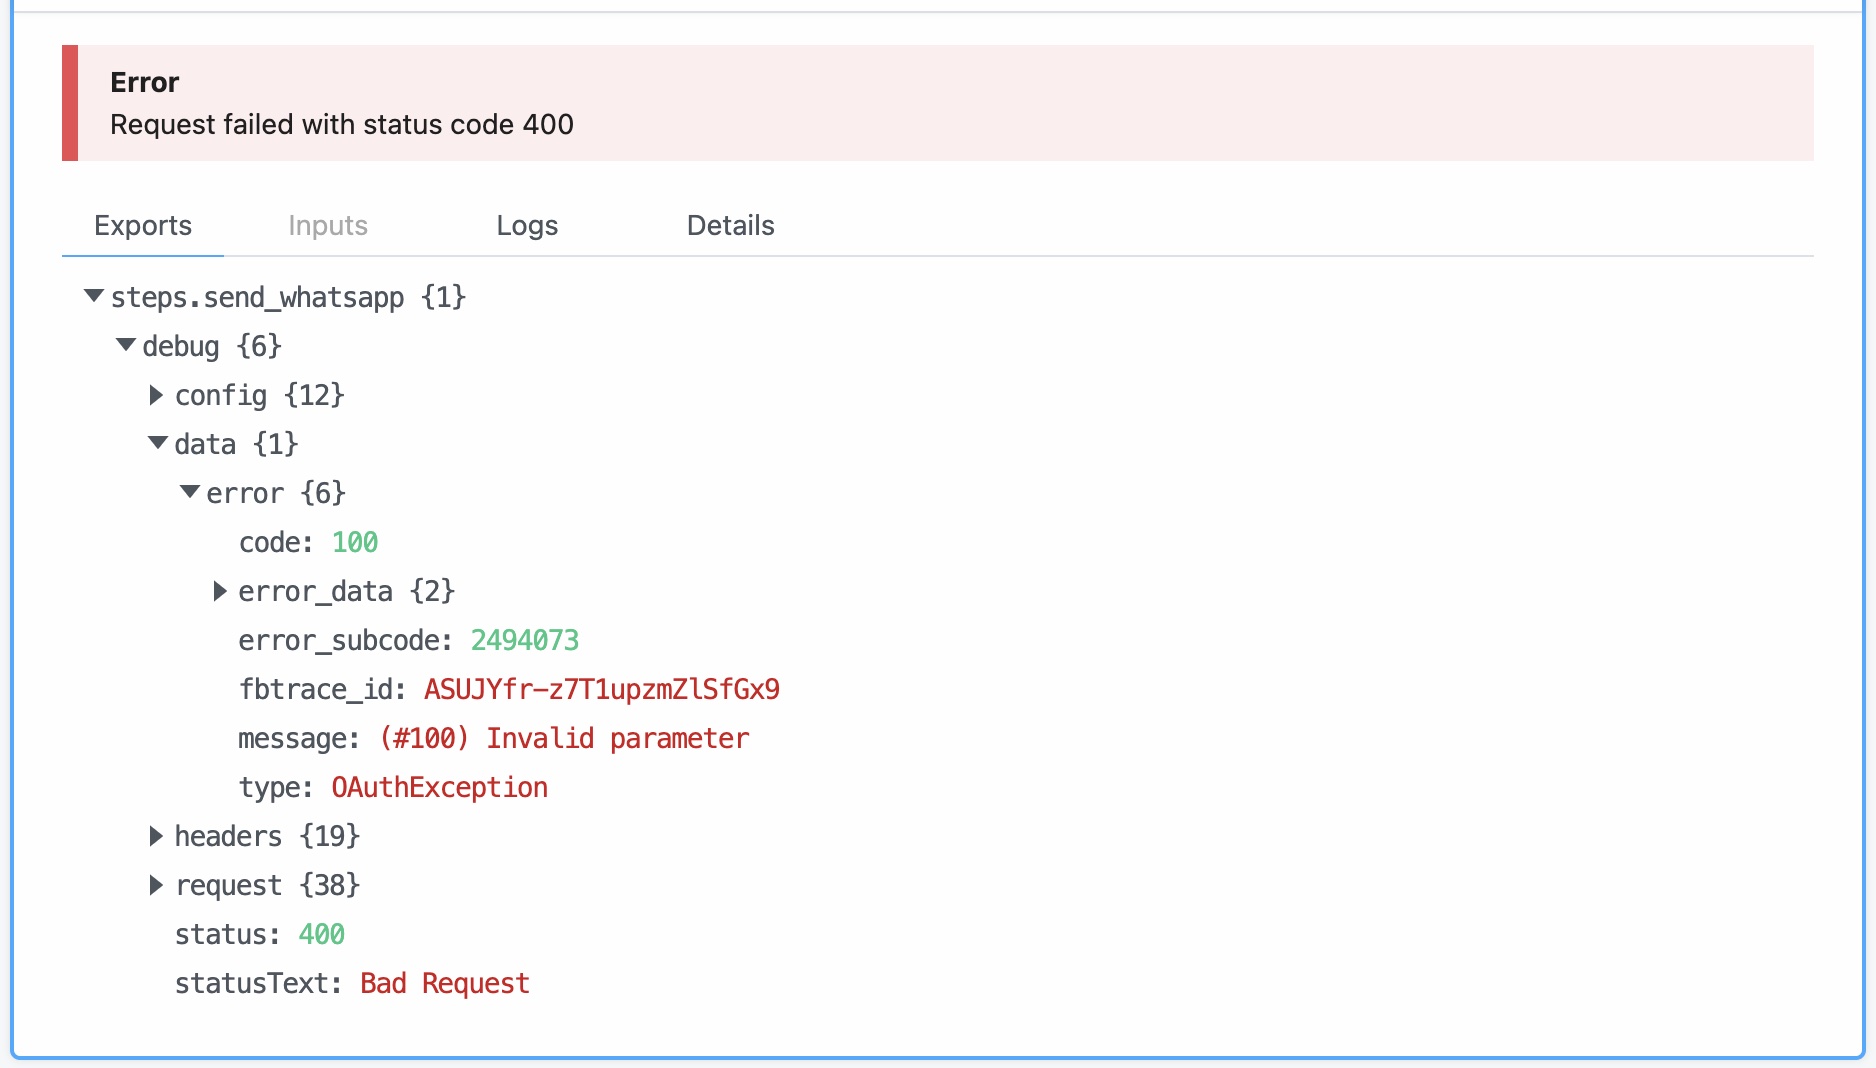The image size is (1876, 1068).
Task: Expand the headers {19} node
Action: point(156,836)
